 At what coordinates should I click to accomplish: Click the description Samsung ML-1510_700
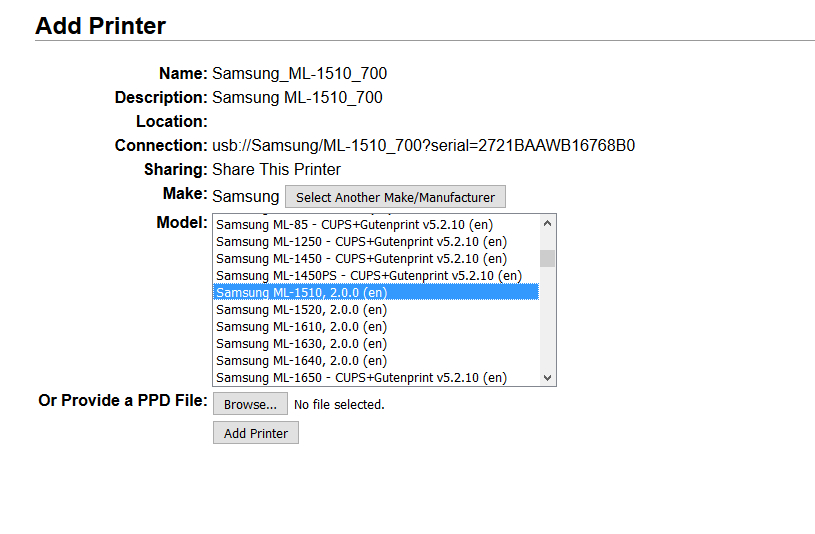[x=297, y=97]
